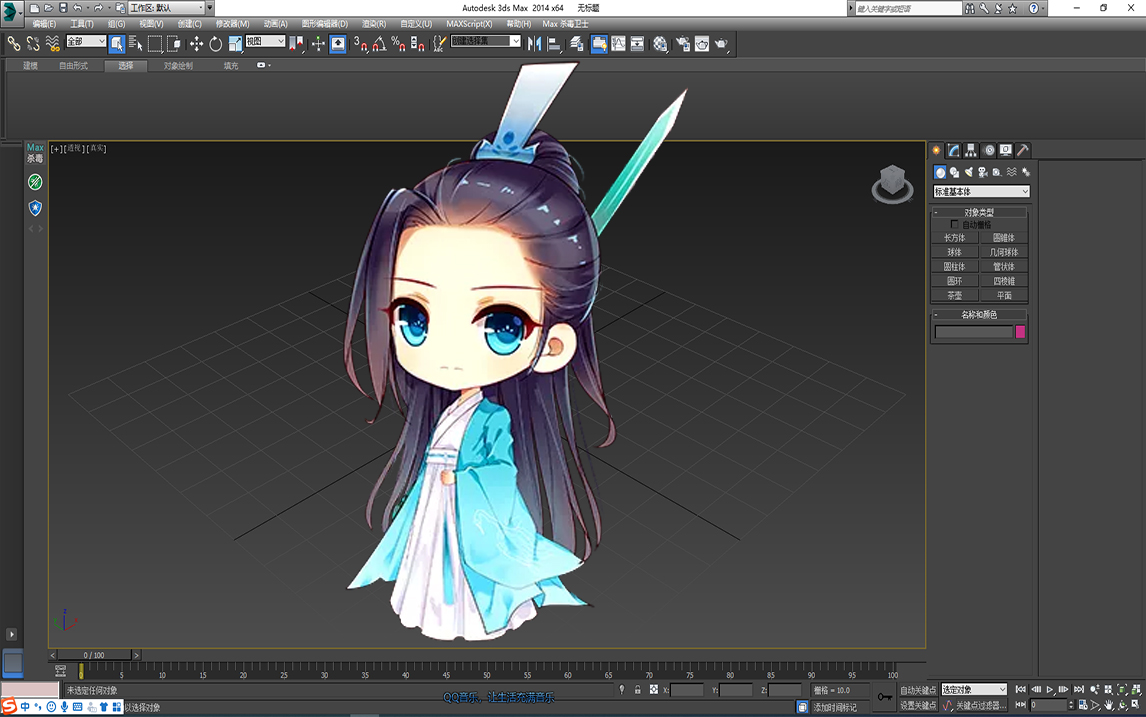Viewport: 1146px width, 717px height.
Task: Open the Hierarchy panel tab
Action: pos(971,150)
